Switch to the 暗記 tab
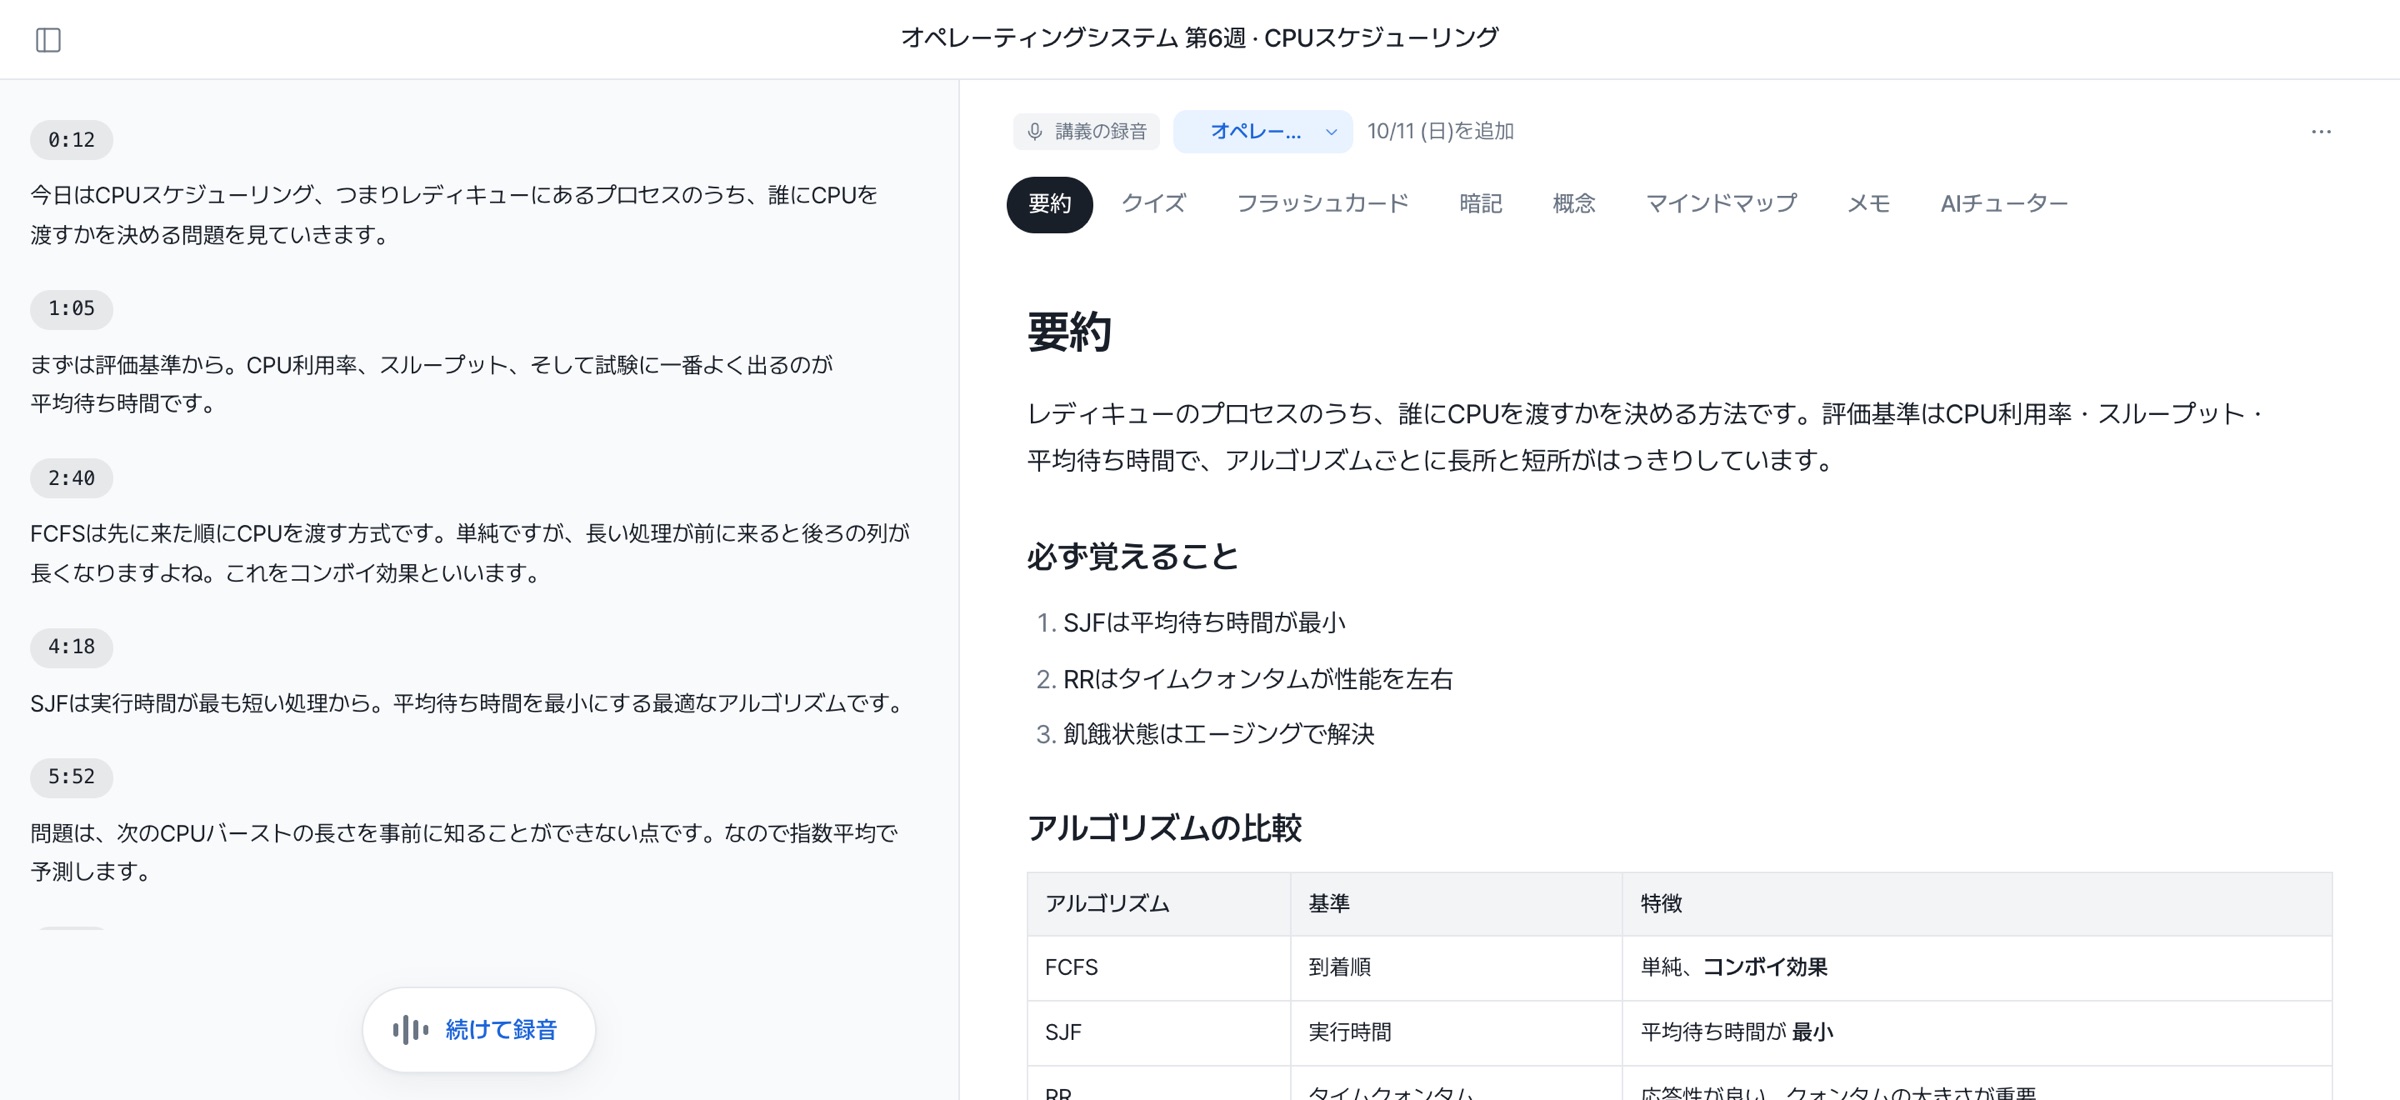Screen dimensions: 2400x1100 (1480, 204)
